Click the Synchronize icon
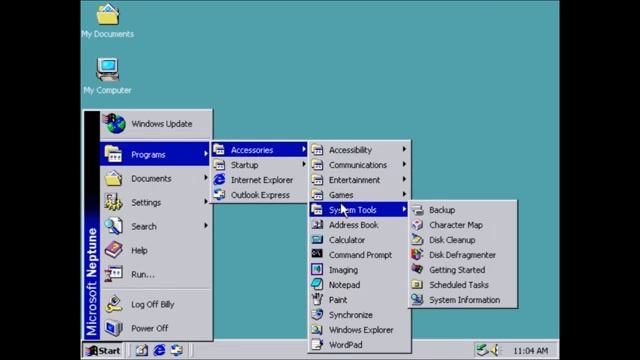This screenshot has height=360, width=640. (x=317, y=315)
